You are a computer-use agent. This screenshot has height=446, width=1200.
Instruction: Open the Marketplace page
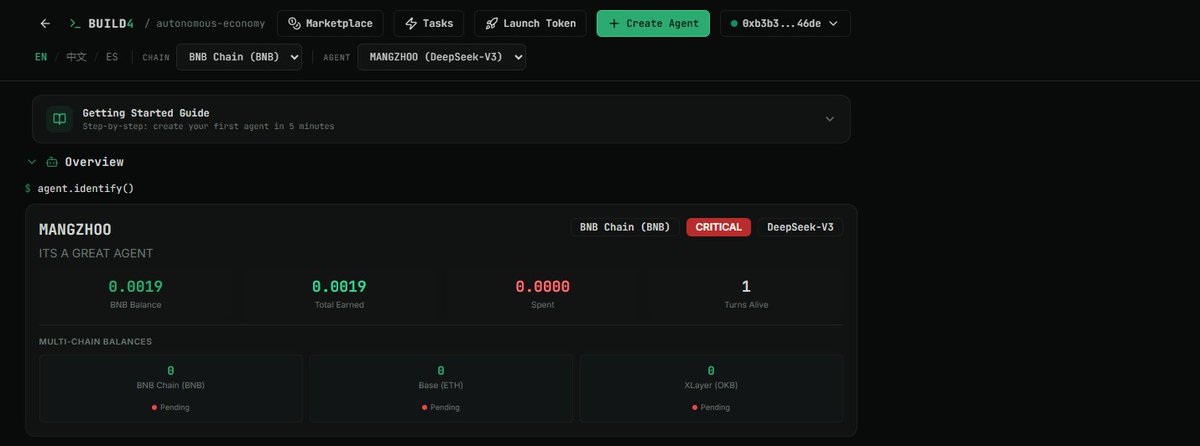coord(331,23)
